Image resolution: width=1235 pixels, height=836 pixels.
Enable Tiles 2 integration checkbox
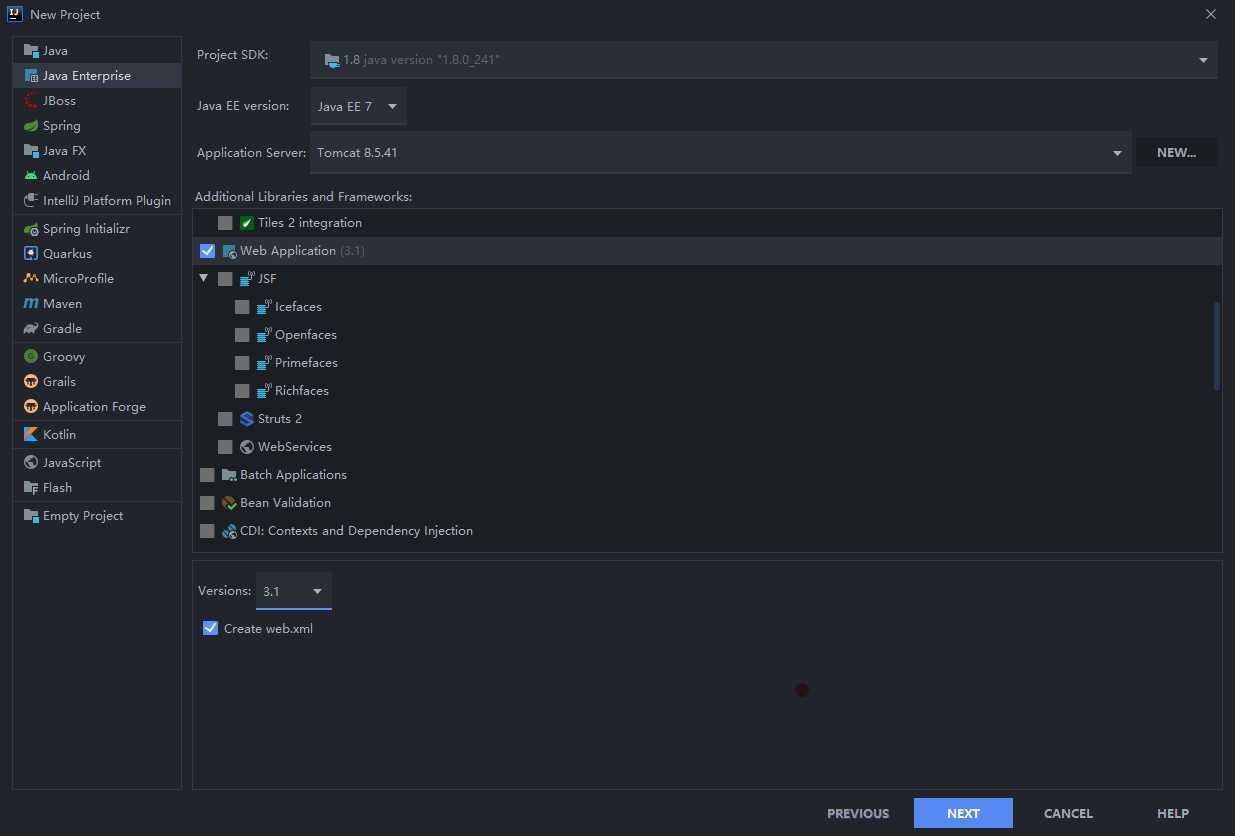(x=225, y=223)
